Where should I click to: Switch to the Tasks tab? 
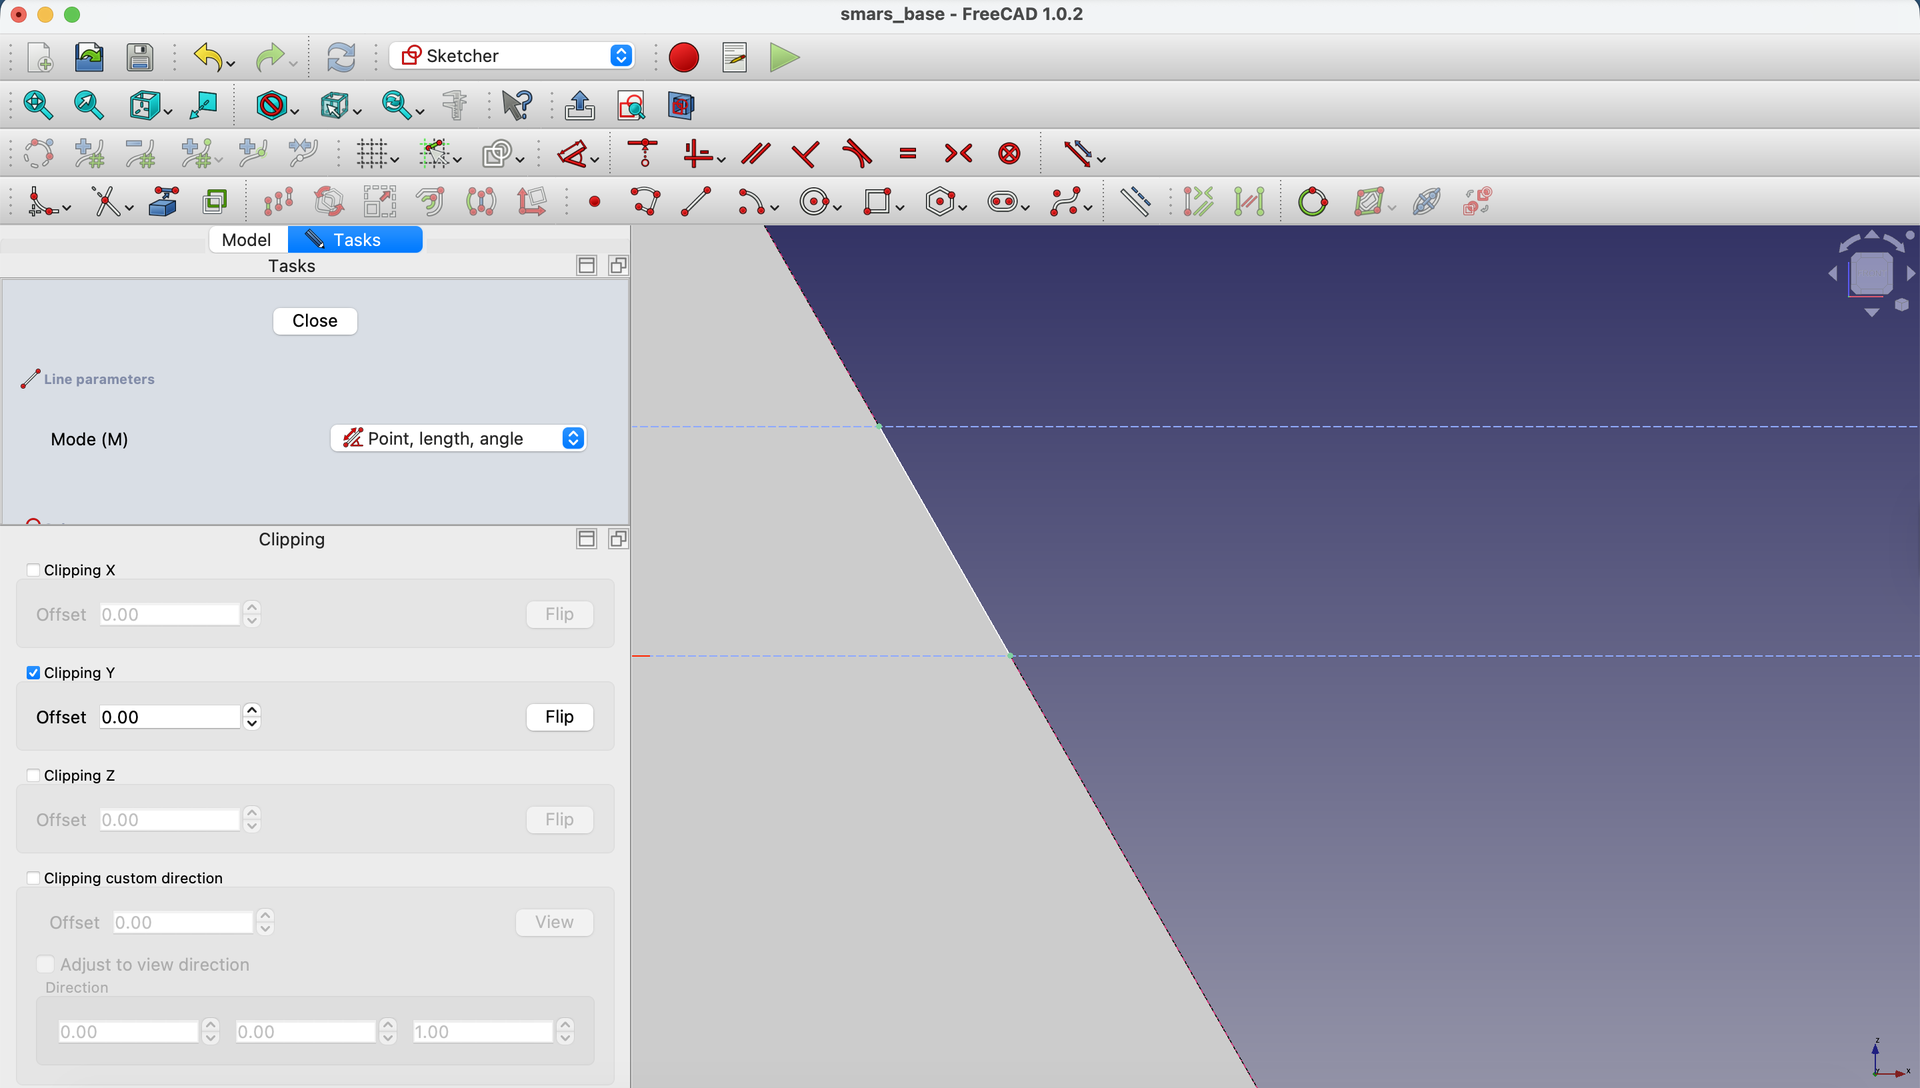click(355, 240)
